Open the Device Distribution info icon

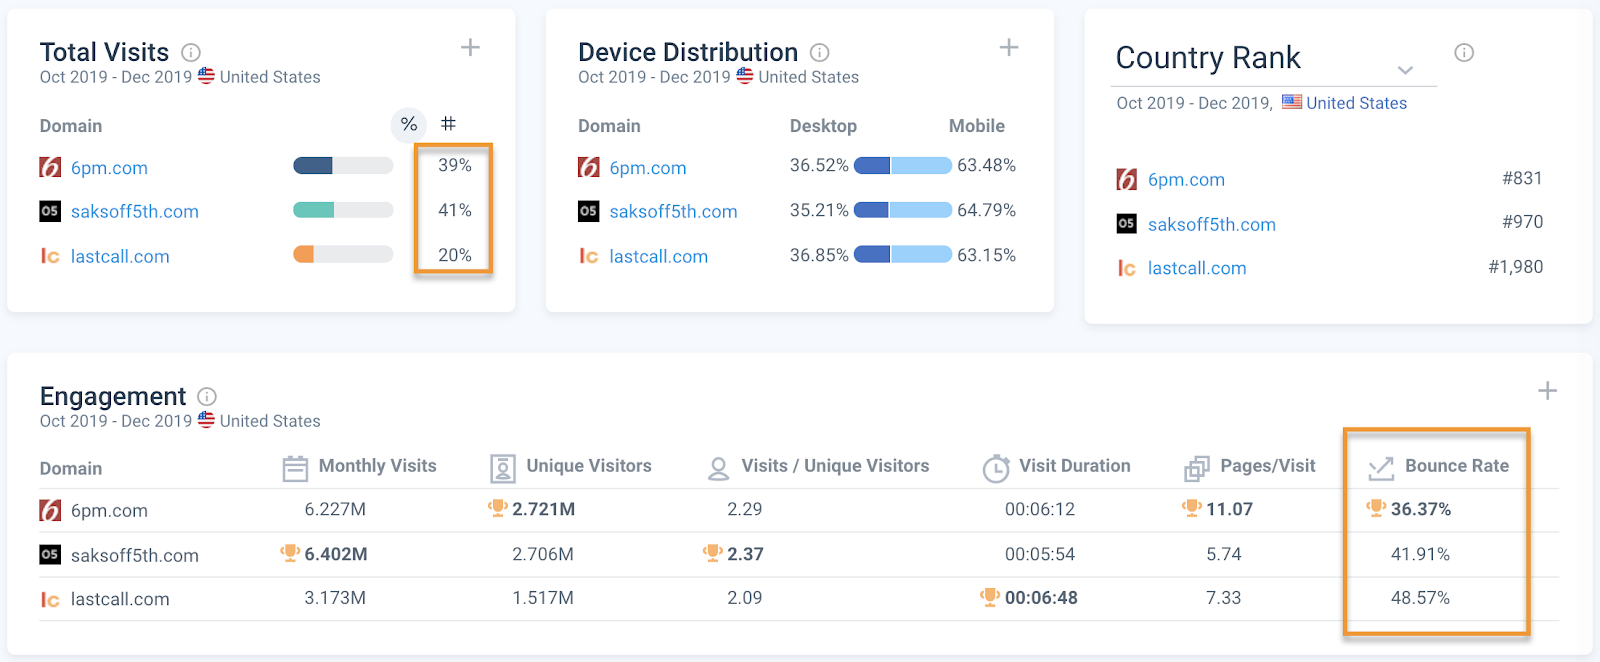[x=820, y=52]
